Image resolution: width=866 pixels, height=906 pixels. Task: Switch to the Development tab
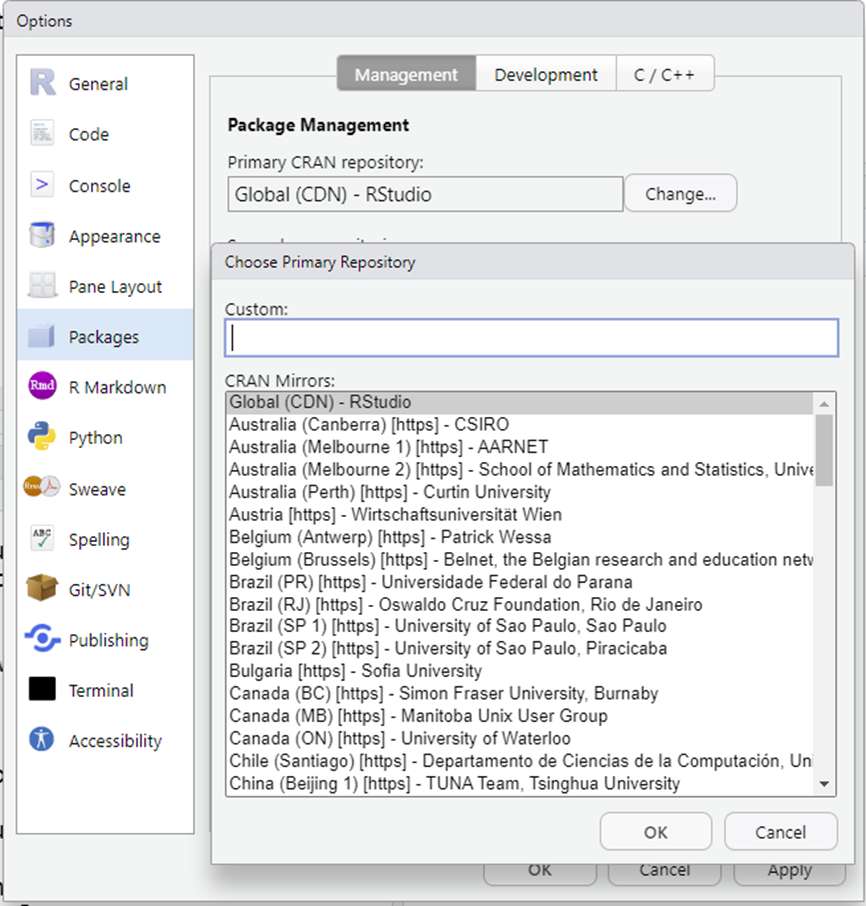coord(546,75)
